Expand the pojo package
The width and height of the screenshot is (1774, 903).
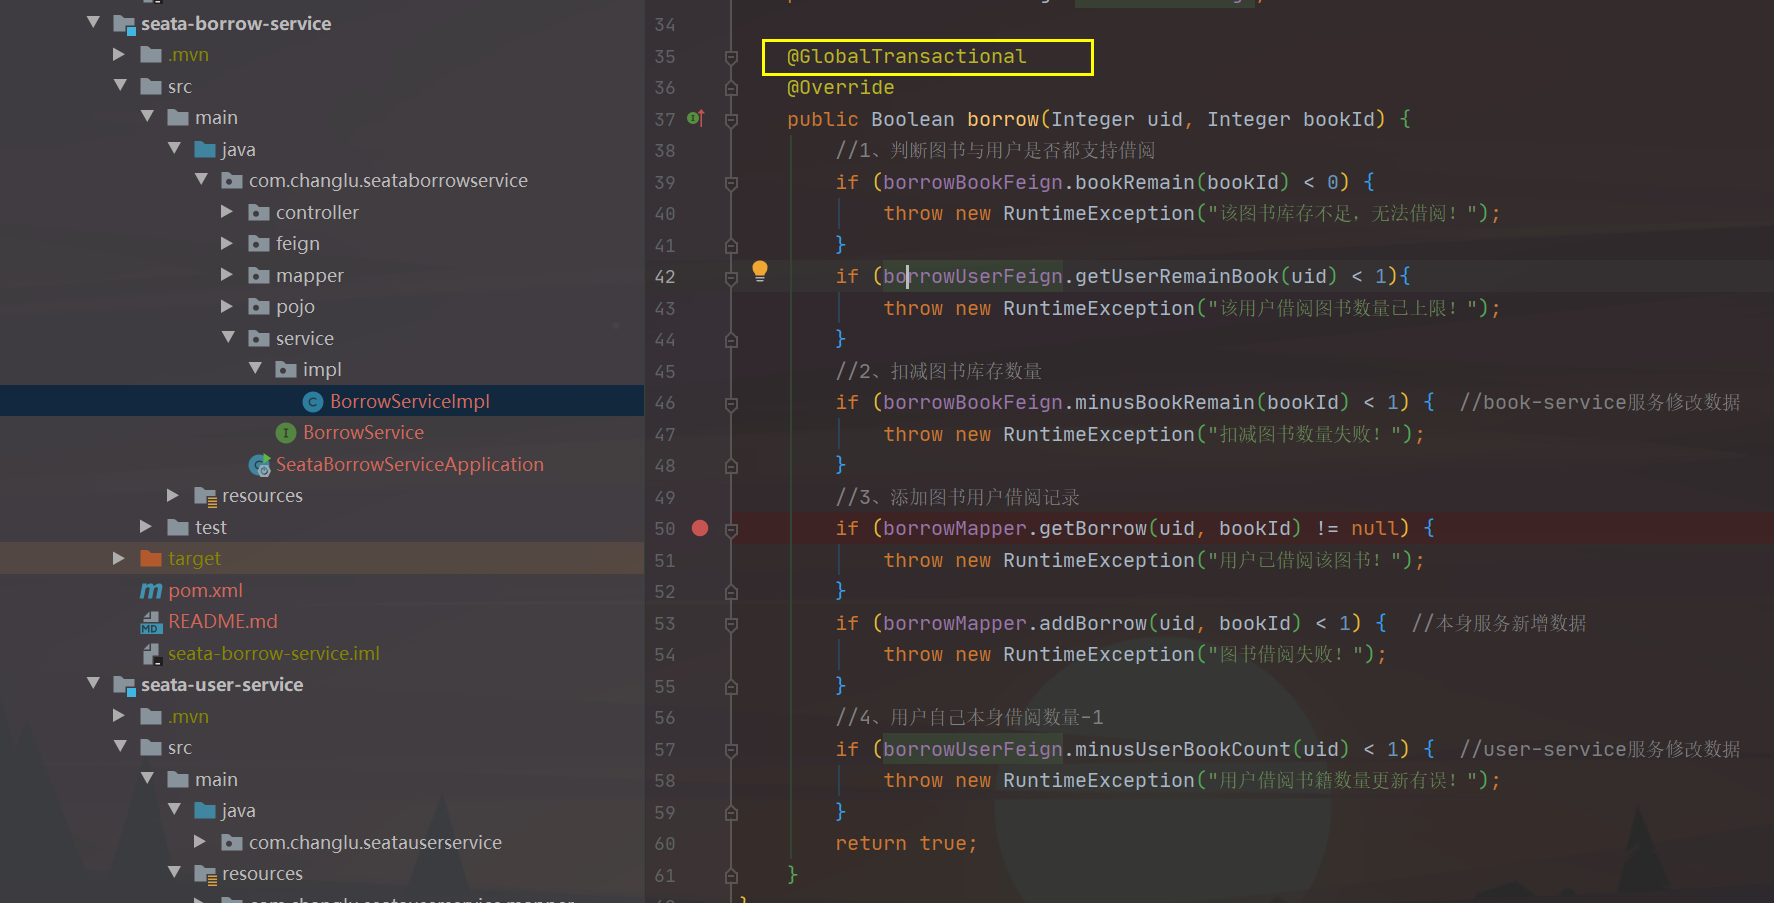click(x=227, y=306)
